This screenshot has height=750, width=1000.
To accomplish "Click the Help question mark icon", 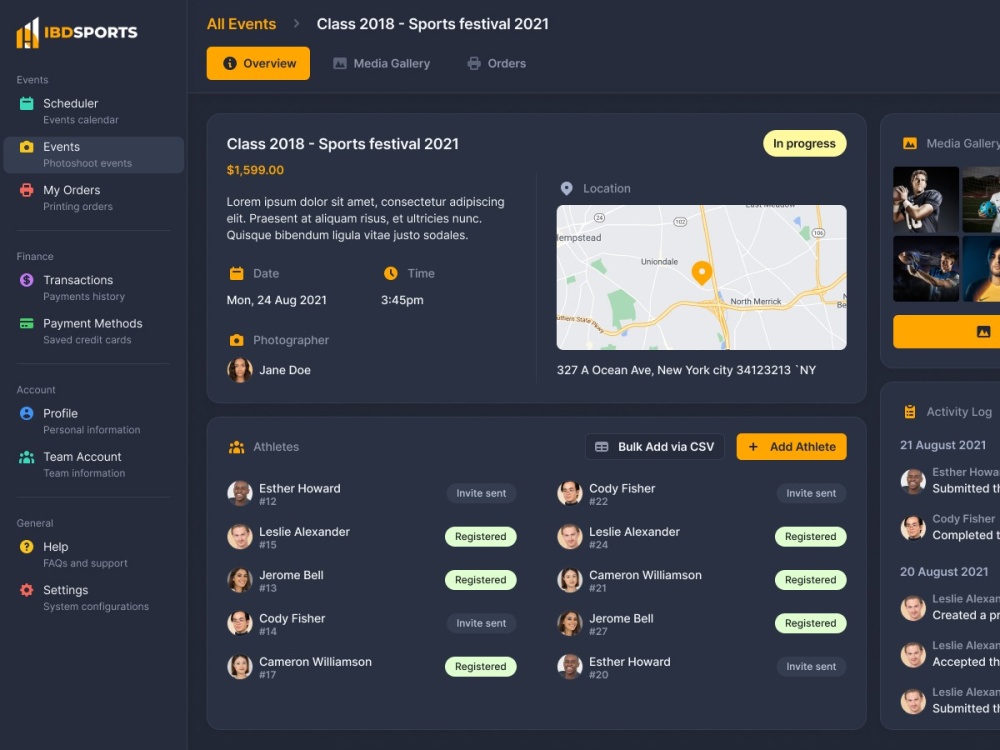I will click(27, 547).
